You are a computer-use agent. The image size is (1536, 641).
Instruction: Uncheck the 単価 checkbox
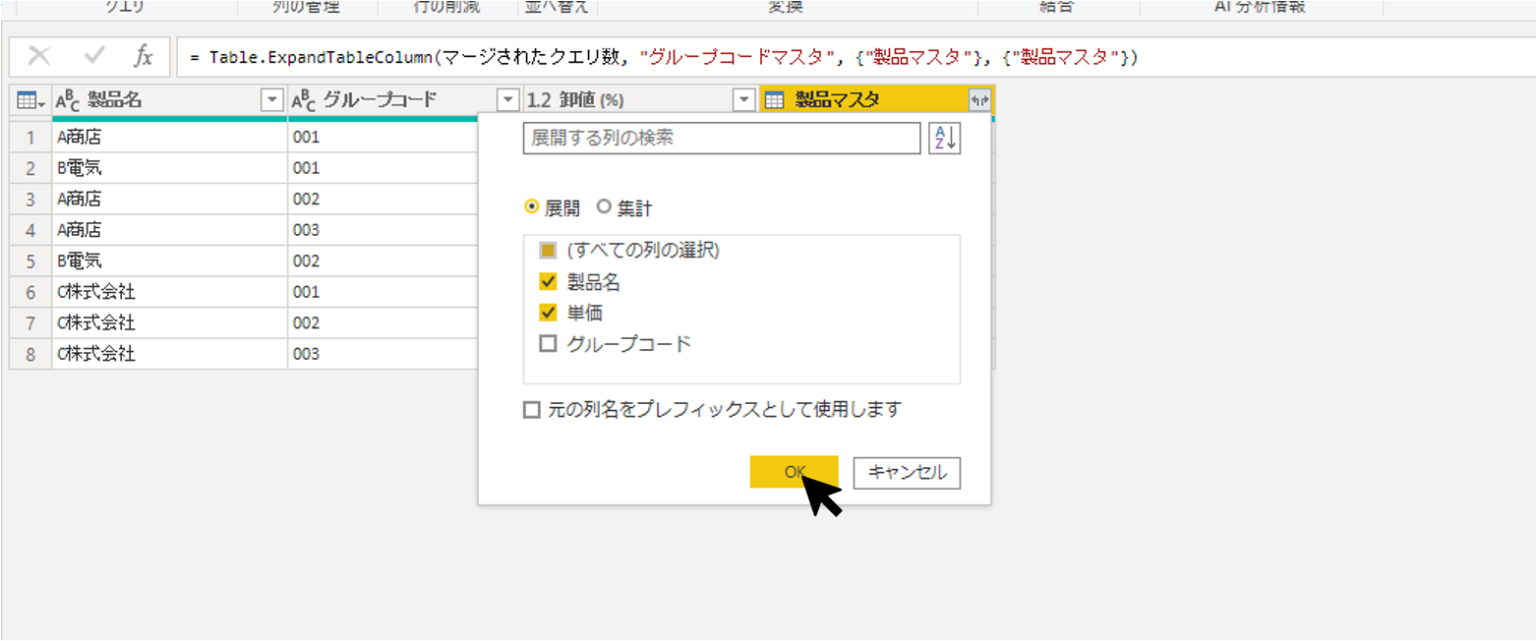pos(548,313)
